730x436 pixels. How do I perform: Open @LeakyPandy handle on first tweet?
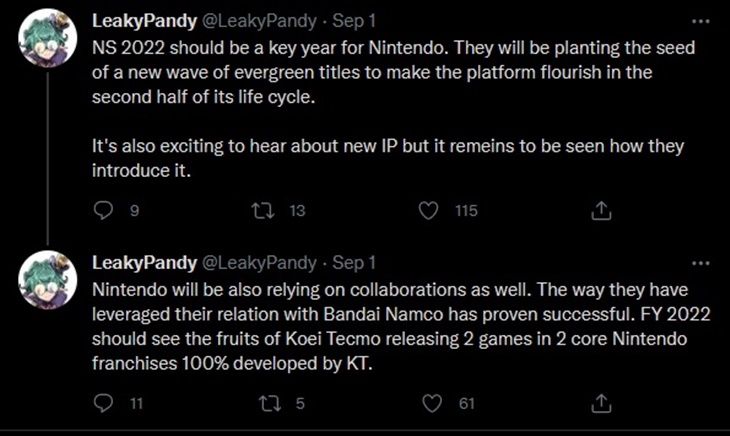pyautogui.click(x=259, y=21)
